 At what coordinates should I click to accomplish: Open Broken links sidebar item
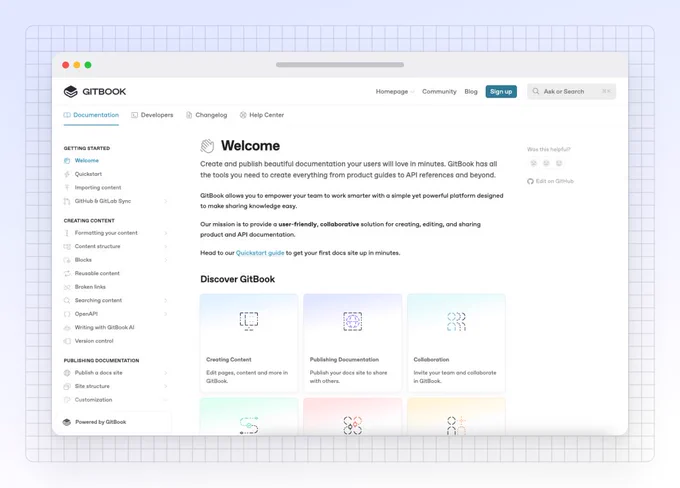click(x=90, y=287)
